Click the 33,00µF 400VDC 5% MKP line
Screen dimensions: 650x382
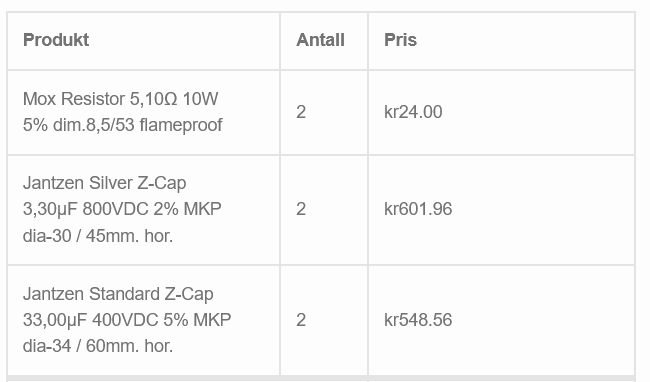[127, 320]
